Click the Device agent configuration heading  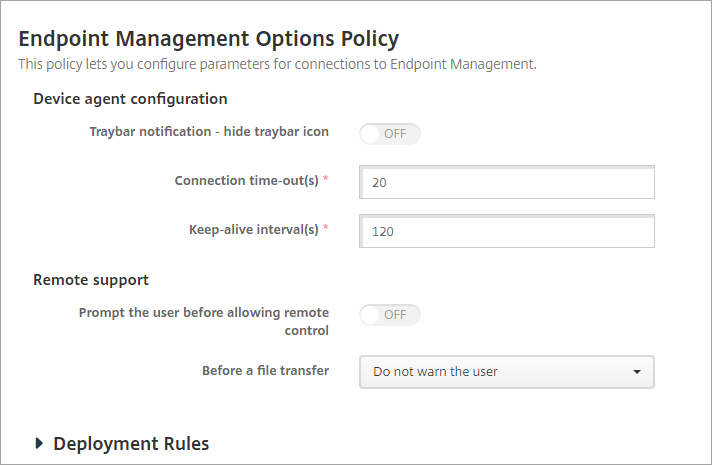tap(130, 99)
